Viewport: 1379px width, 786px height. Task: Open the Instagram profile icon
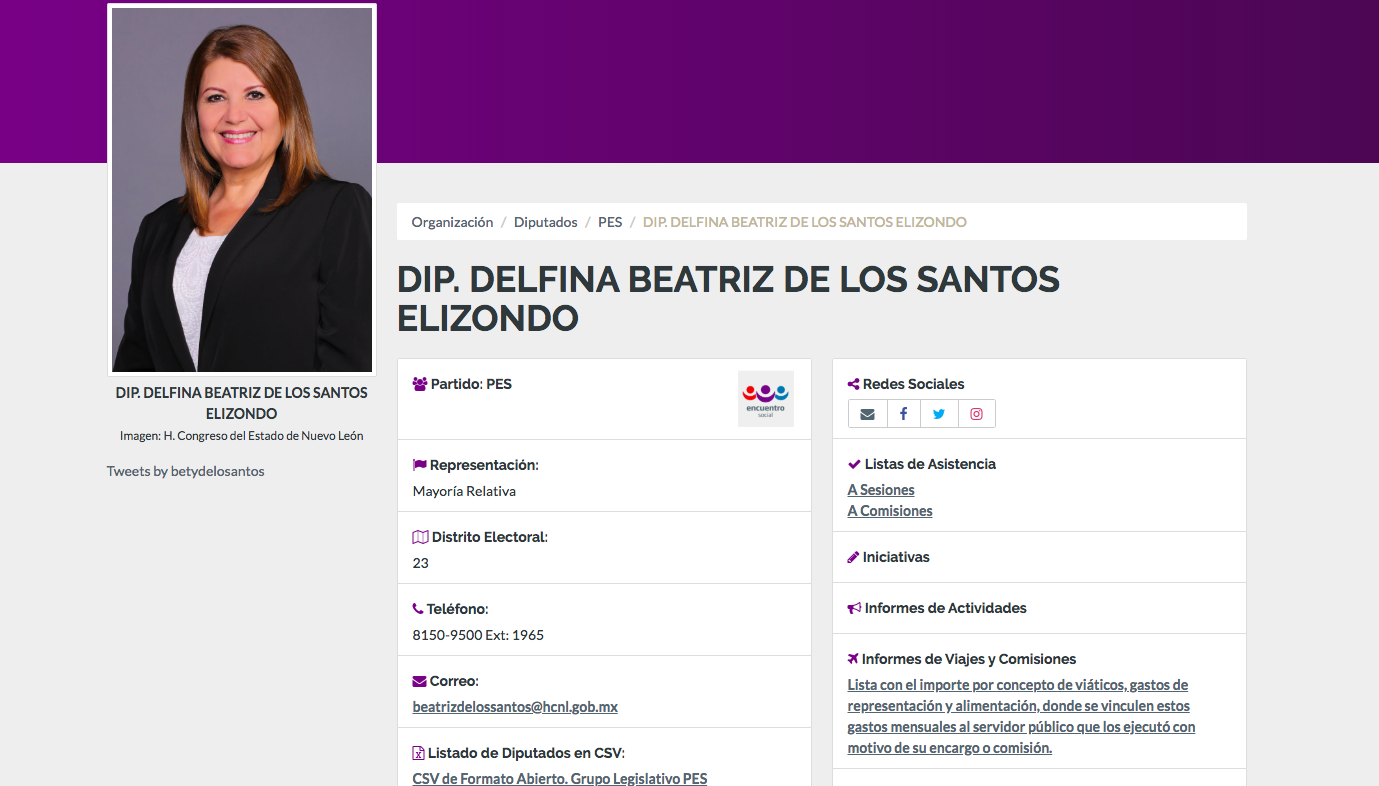tap(976, 413)
